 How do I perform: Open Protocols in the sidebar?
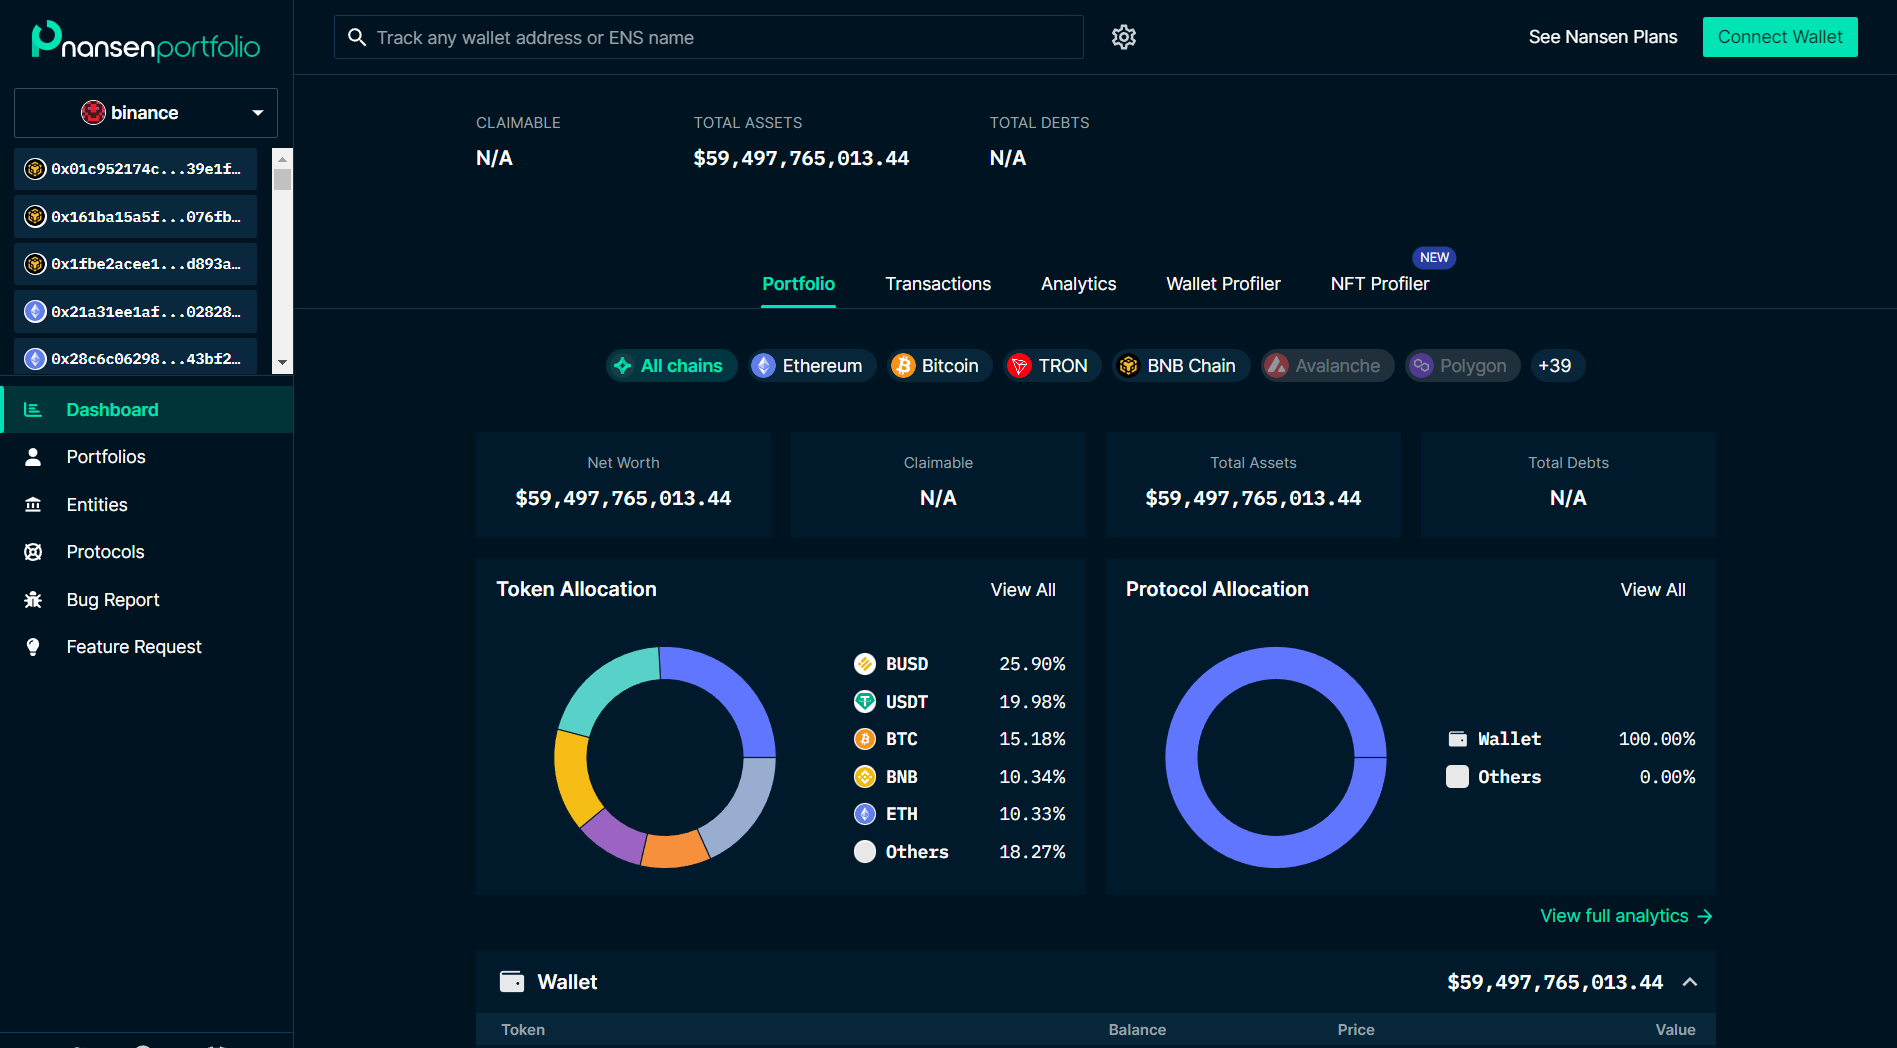point(146,552)
